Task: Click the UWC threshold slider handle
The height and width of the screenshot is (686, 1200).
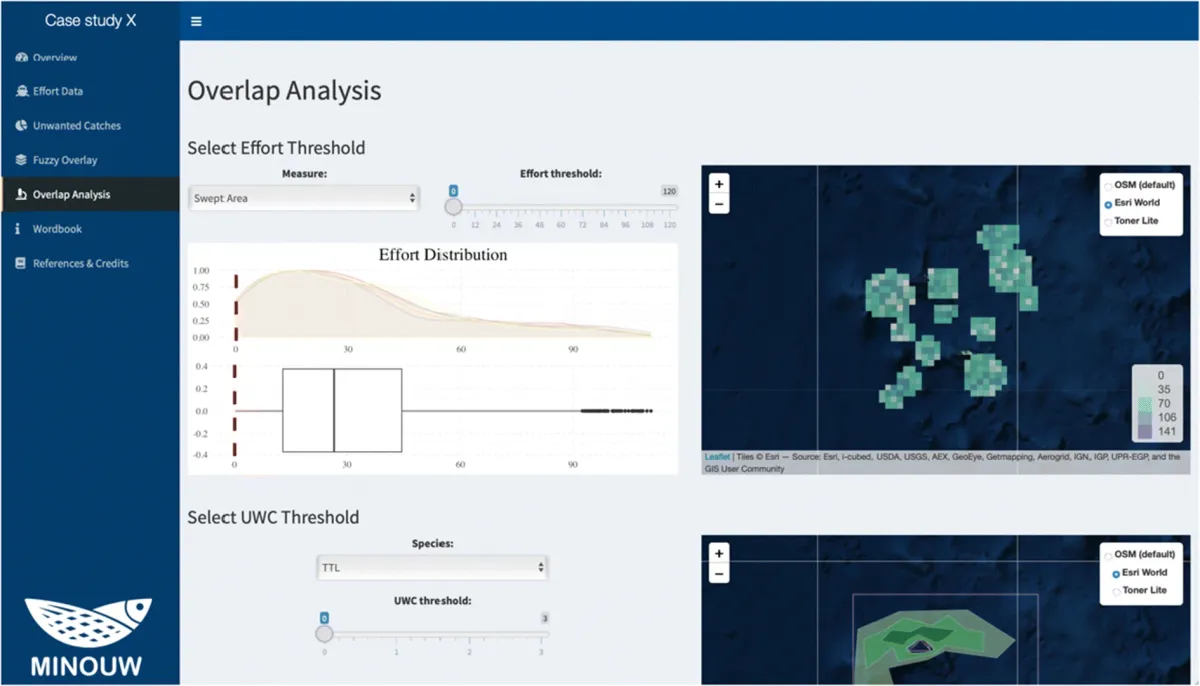Action: pyautogui.click(x=324, y=634)
